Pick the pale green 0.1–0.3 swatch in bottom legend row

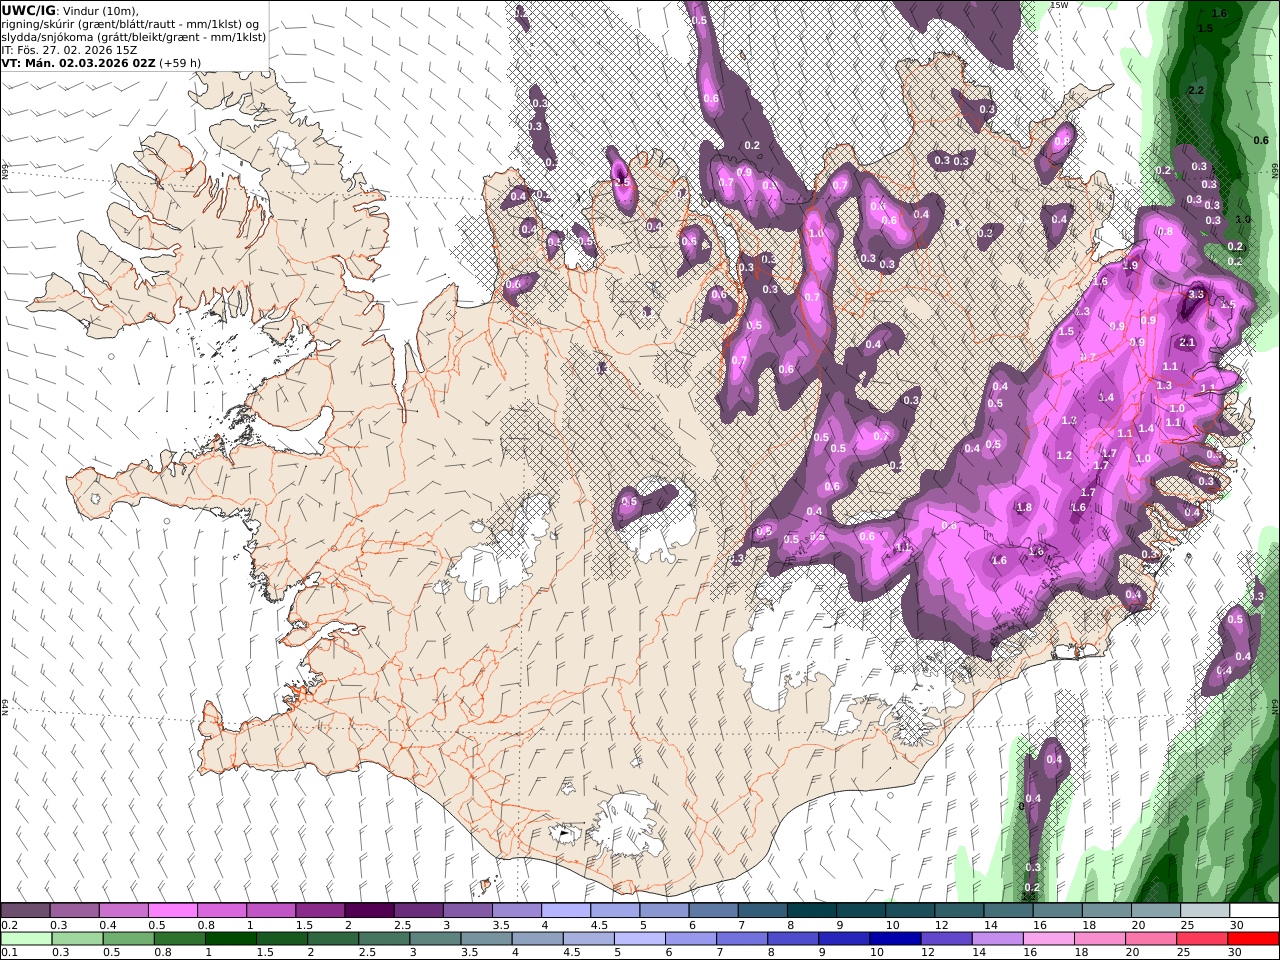click(25, 939)
